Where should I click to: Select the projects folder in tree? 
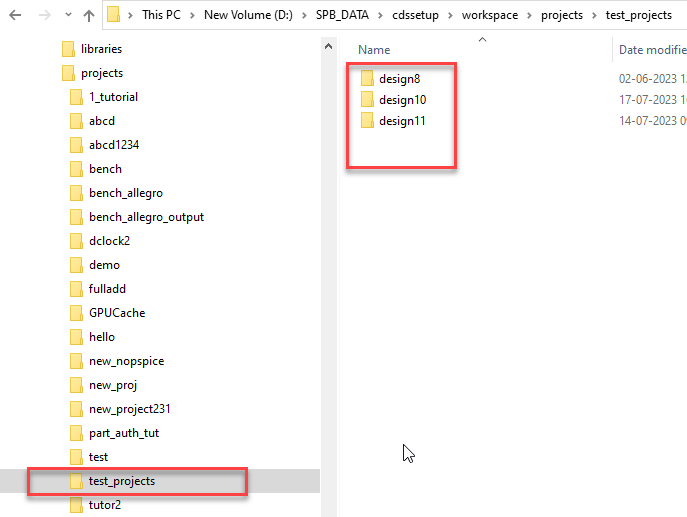[x=101, y=73]
